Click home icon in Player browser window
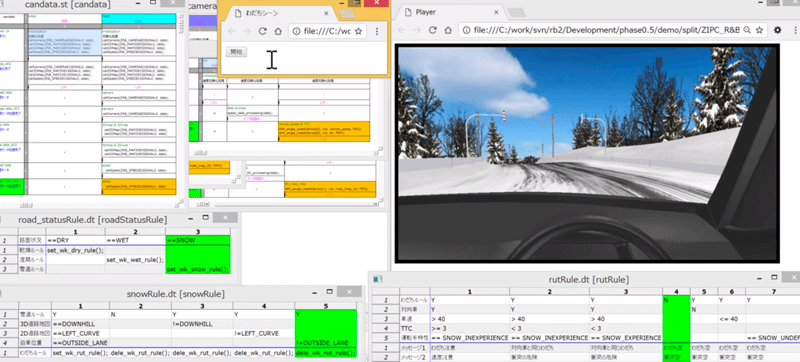Image resolution: width=800 pixels, height=362 pixels. click(x=447, y=30)
